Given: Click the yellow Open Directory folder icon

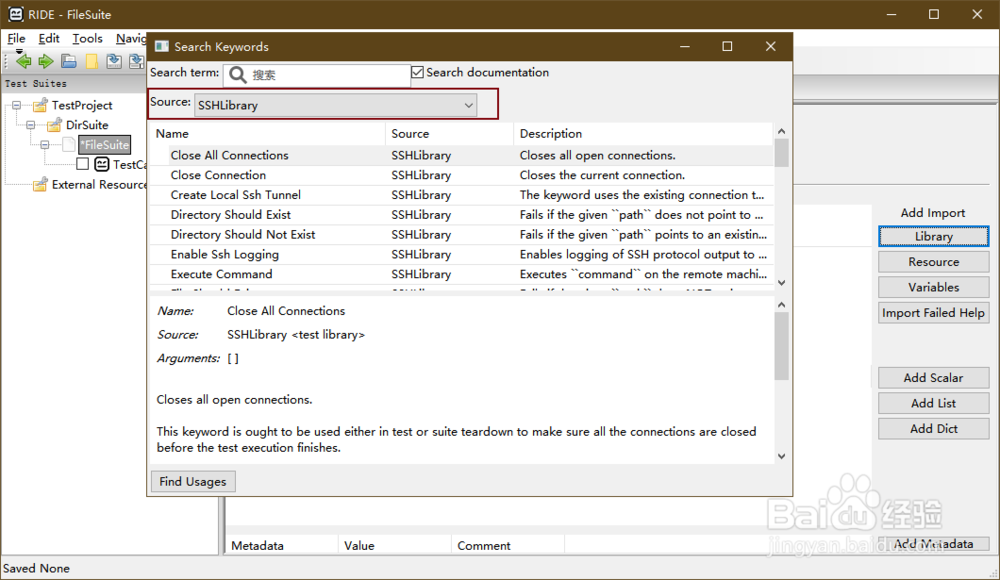Looking at the screenshot, I should coord(92,61).
